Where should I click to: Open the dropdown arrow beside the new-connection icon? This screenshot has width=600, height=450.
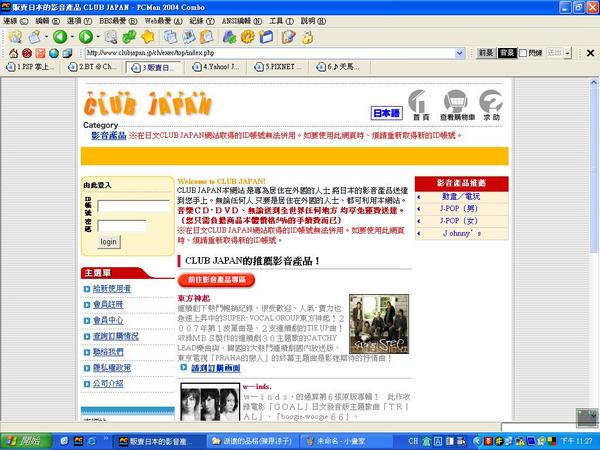pyautogui.click(x=46, y=37)
